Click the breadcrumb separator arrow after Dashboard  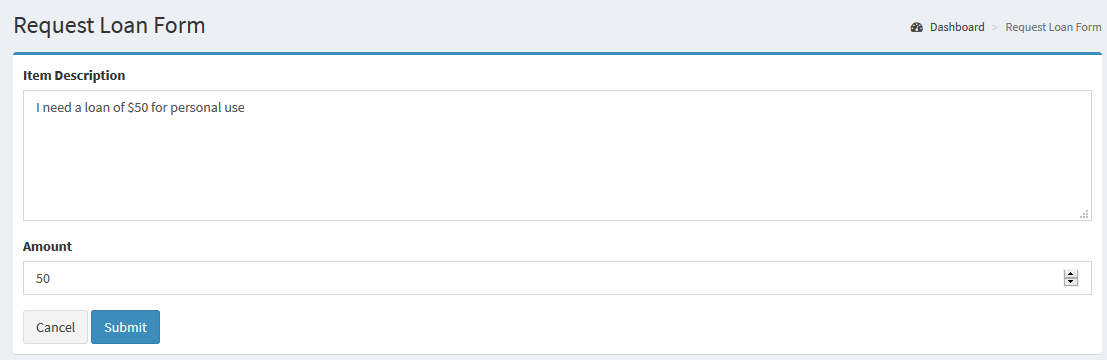tap(995, 28)
